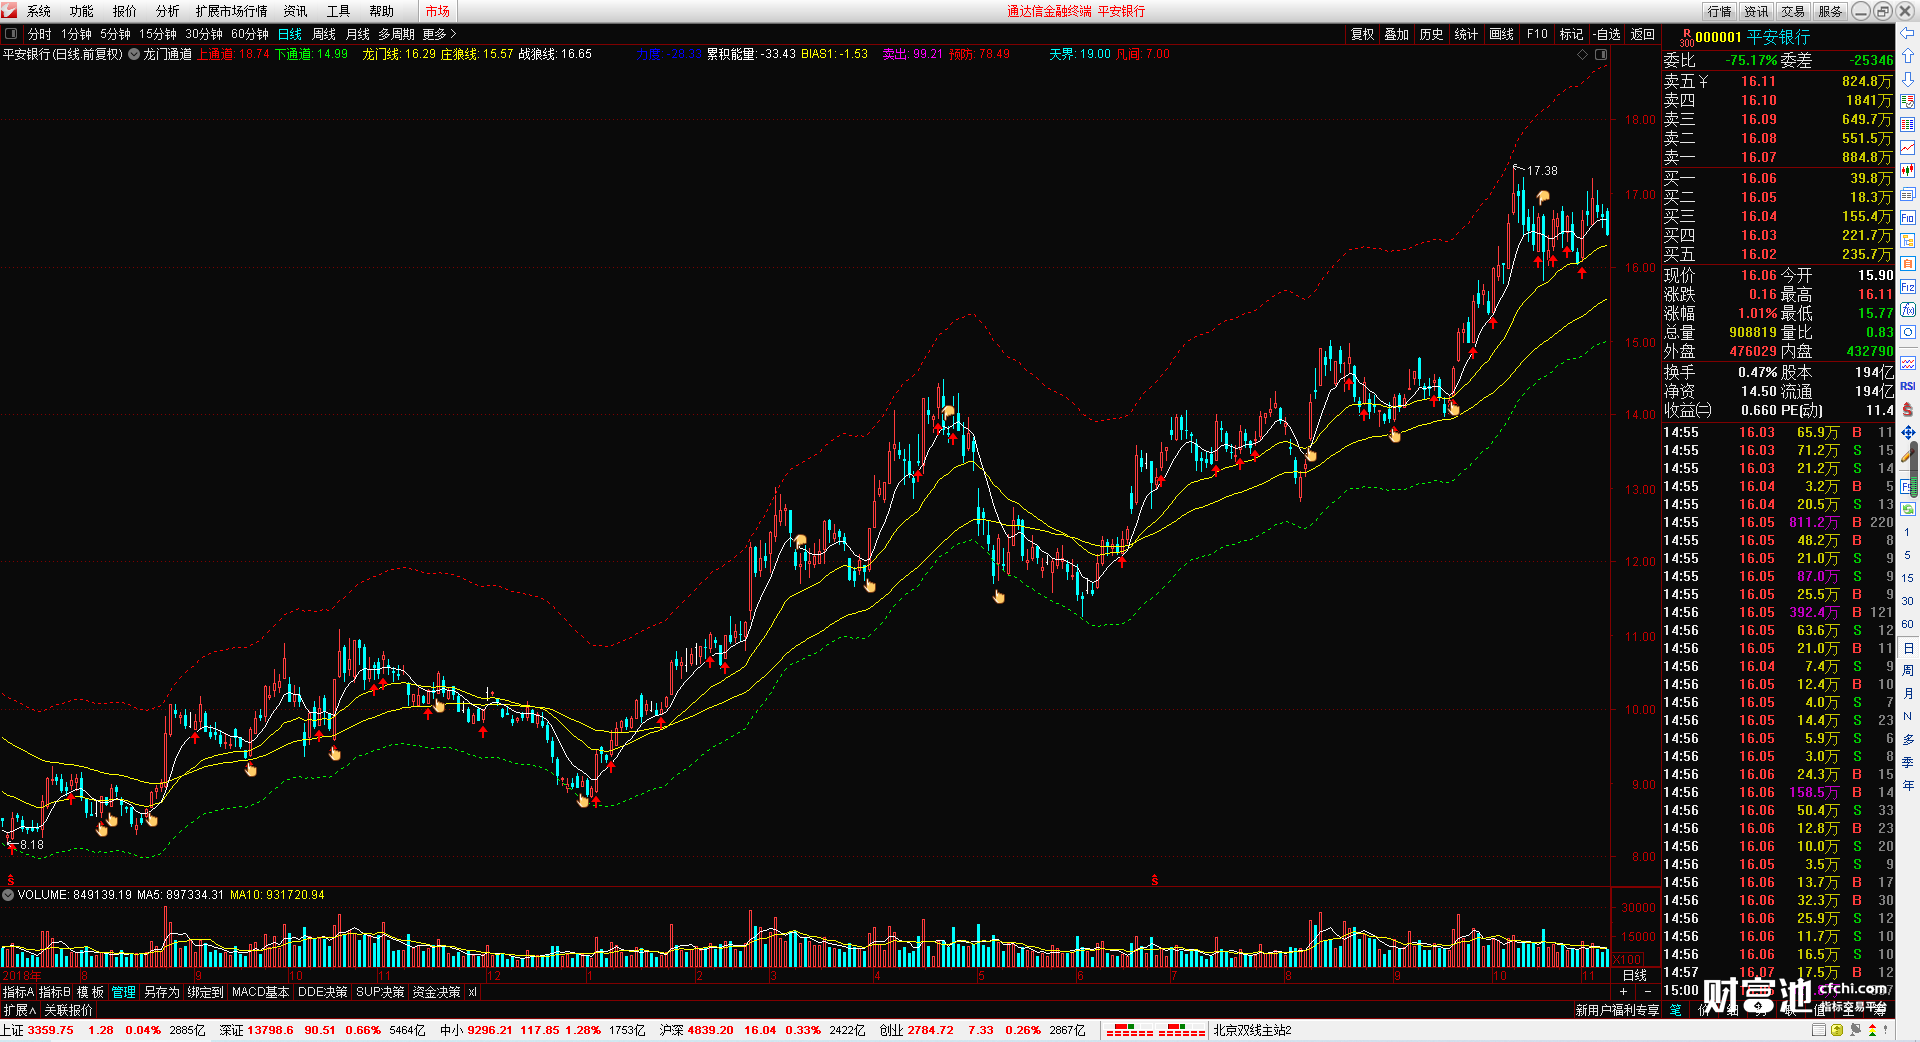Click the 000001 stock code in quote panel

pos(1719,37)
